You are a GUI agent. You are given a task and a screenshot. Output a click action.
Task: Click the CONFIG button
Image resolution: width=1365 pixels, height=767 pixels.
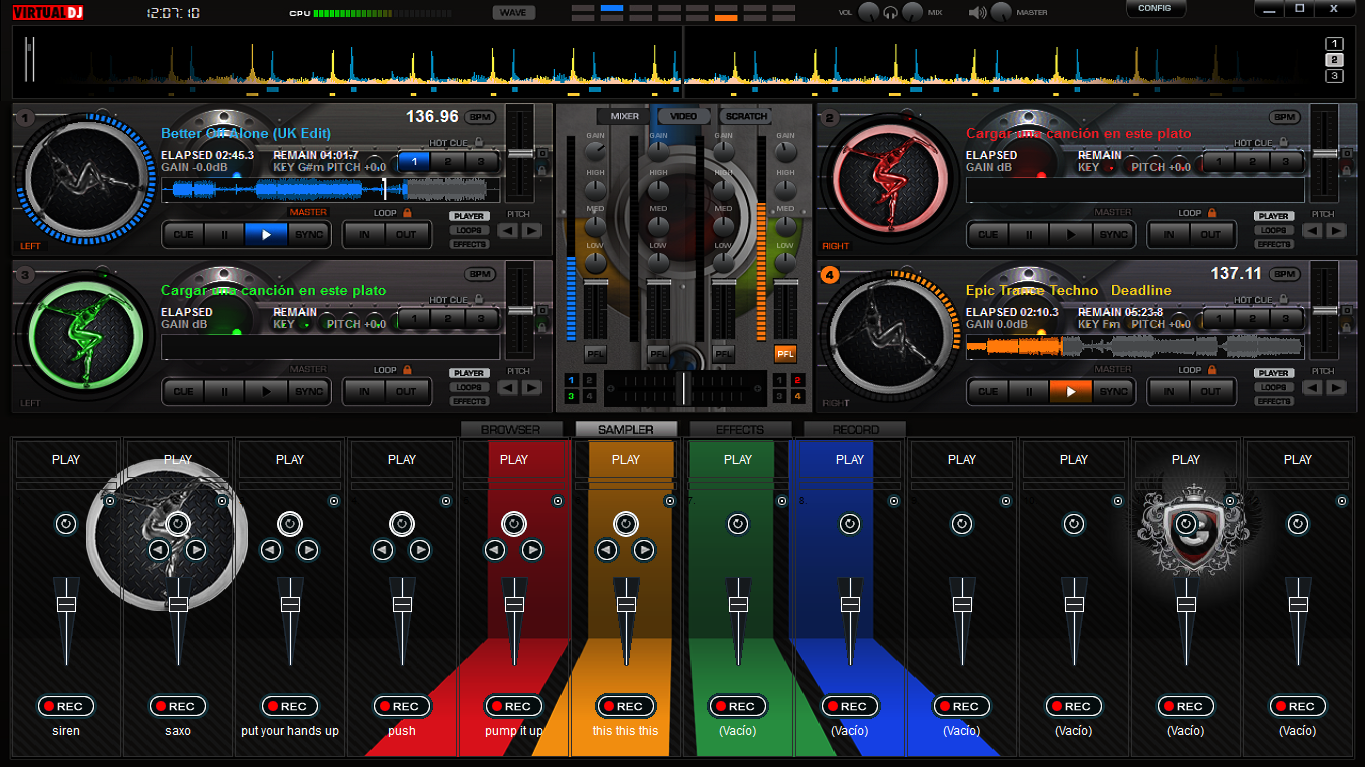1155,8
